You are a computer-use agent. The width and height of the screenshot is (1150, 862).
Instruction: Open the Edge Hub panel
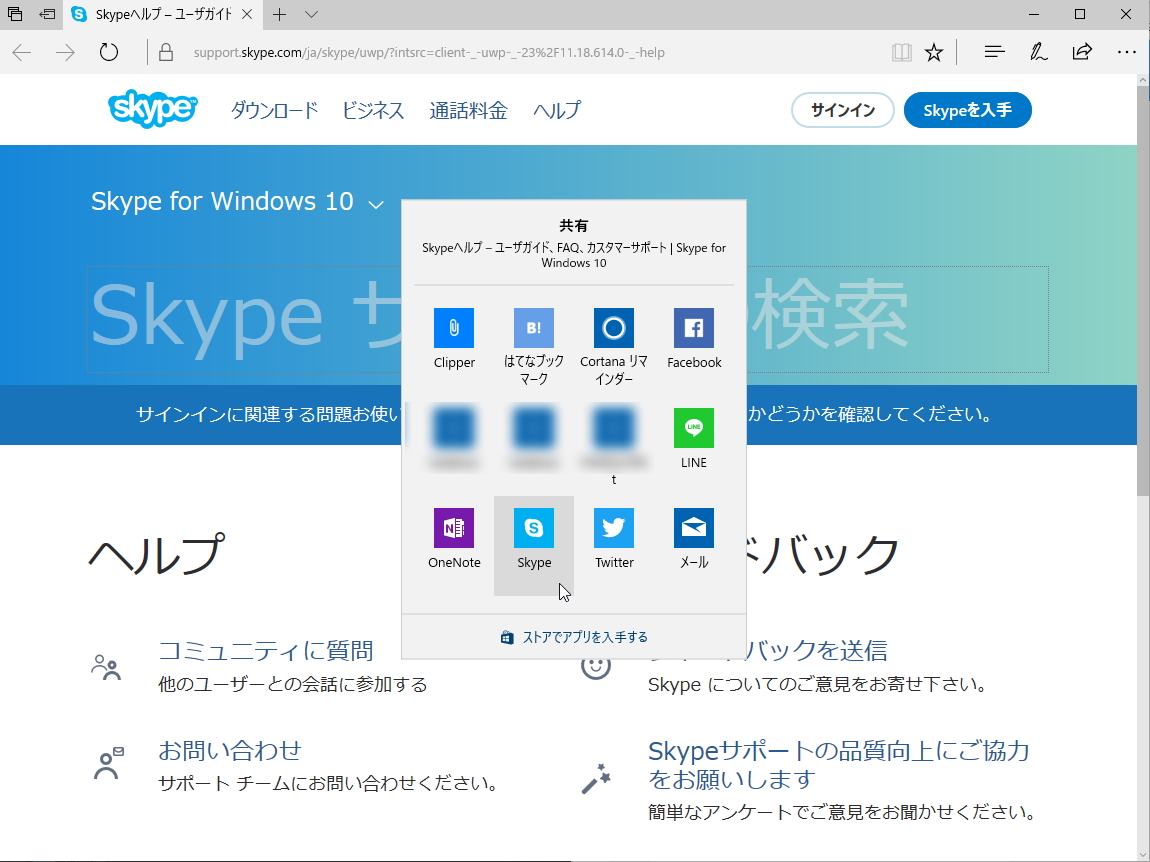(993, 51)
